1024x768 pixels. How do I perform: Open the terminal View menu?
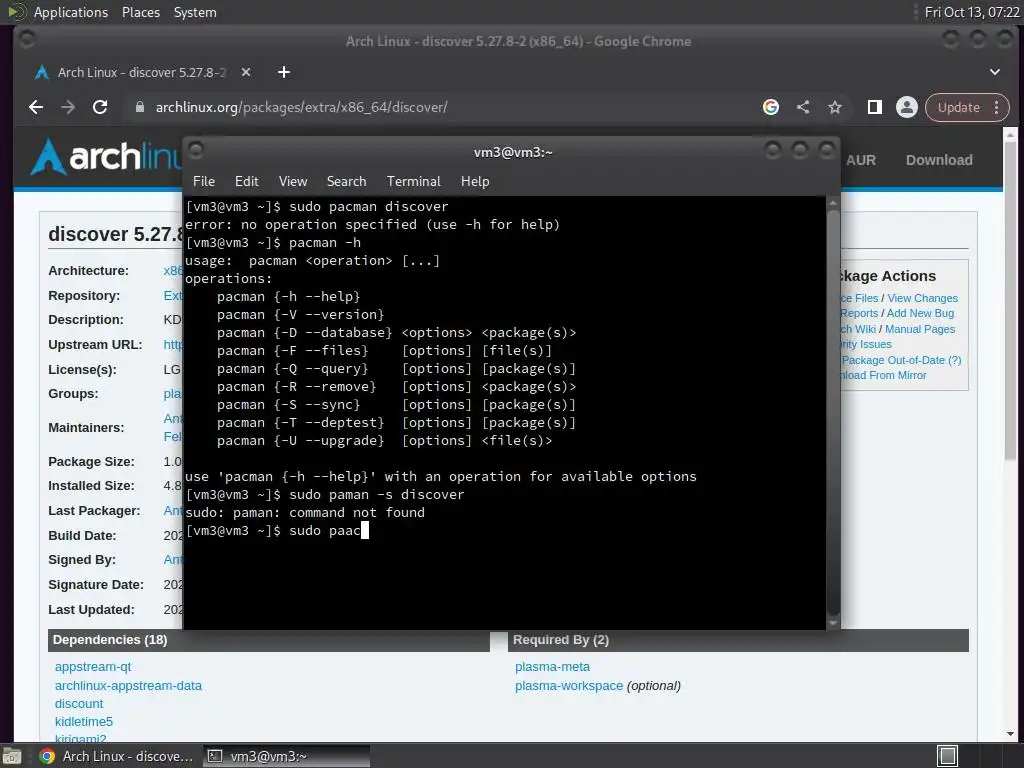293,182
